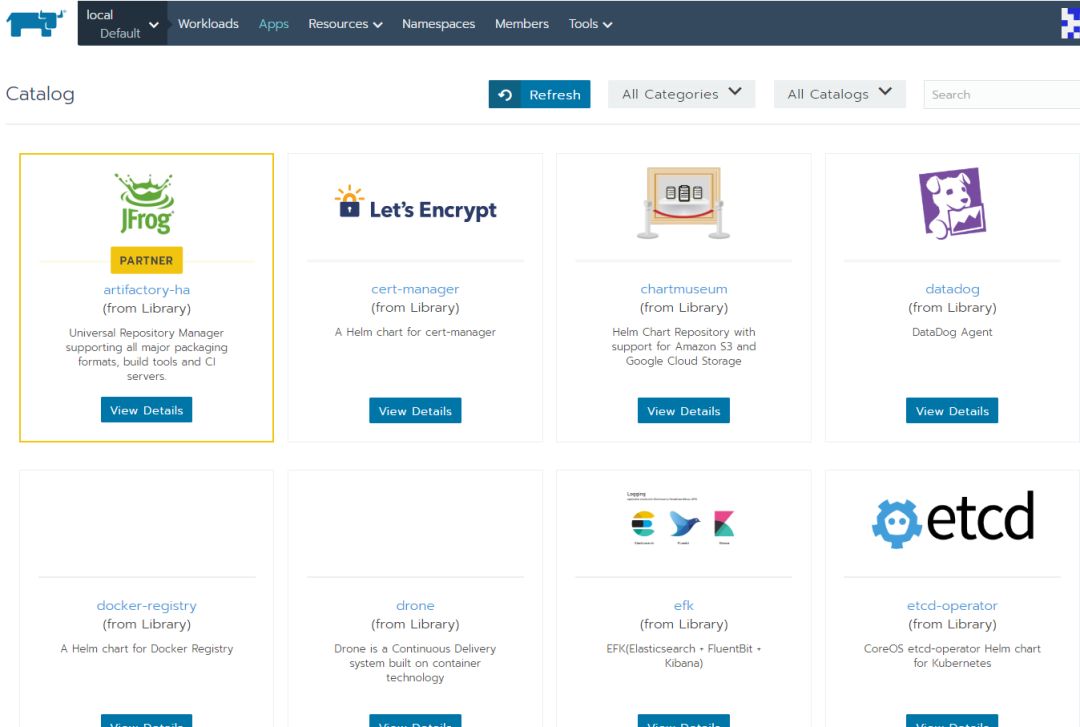This screenshot has height=727, width=1080.
Task: Expand the local Default cluster selector
Action: click(x=123, y=23)
